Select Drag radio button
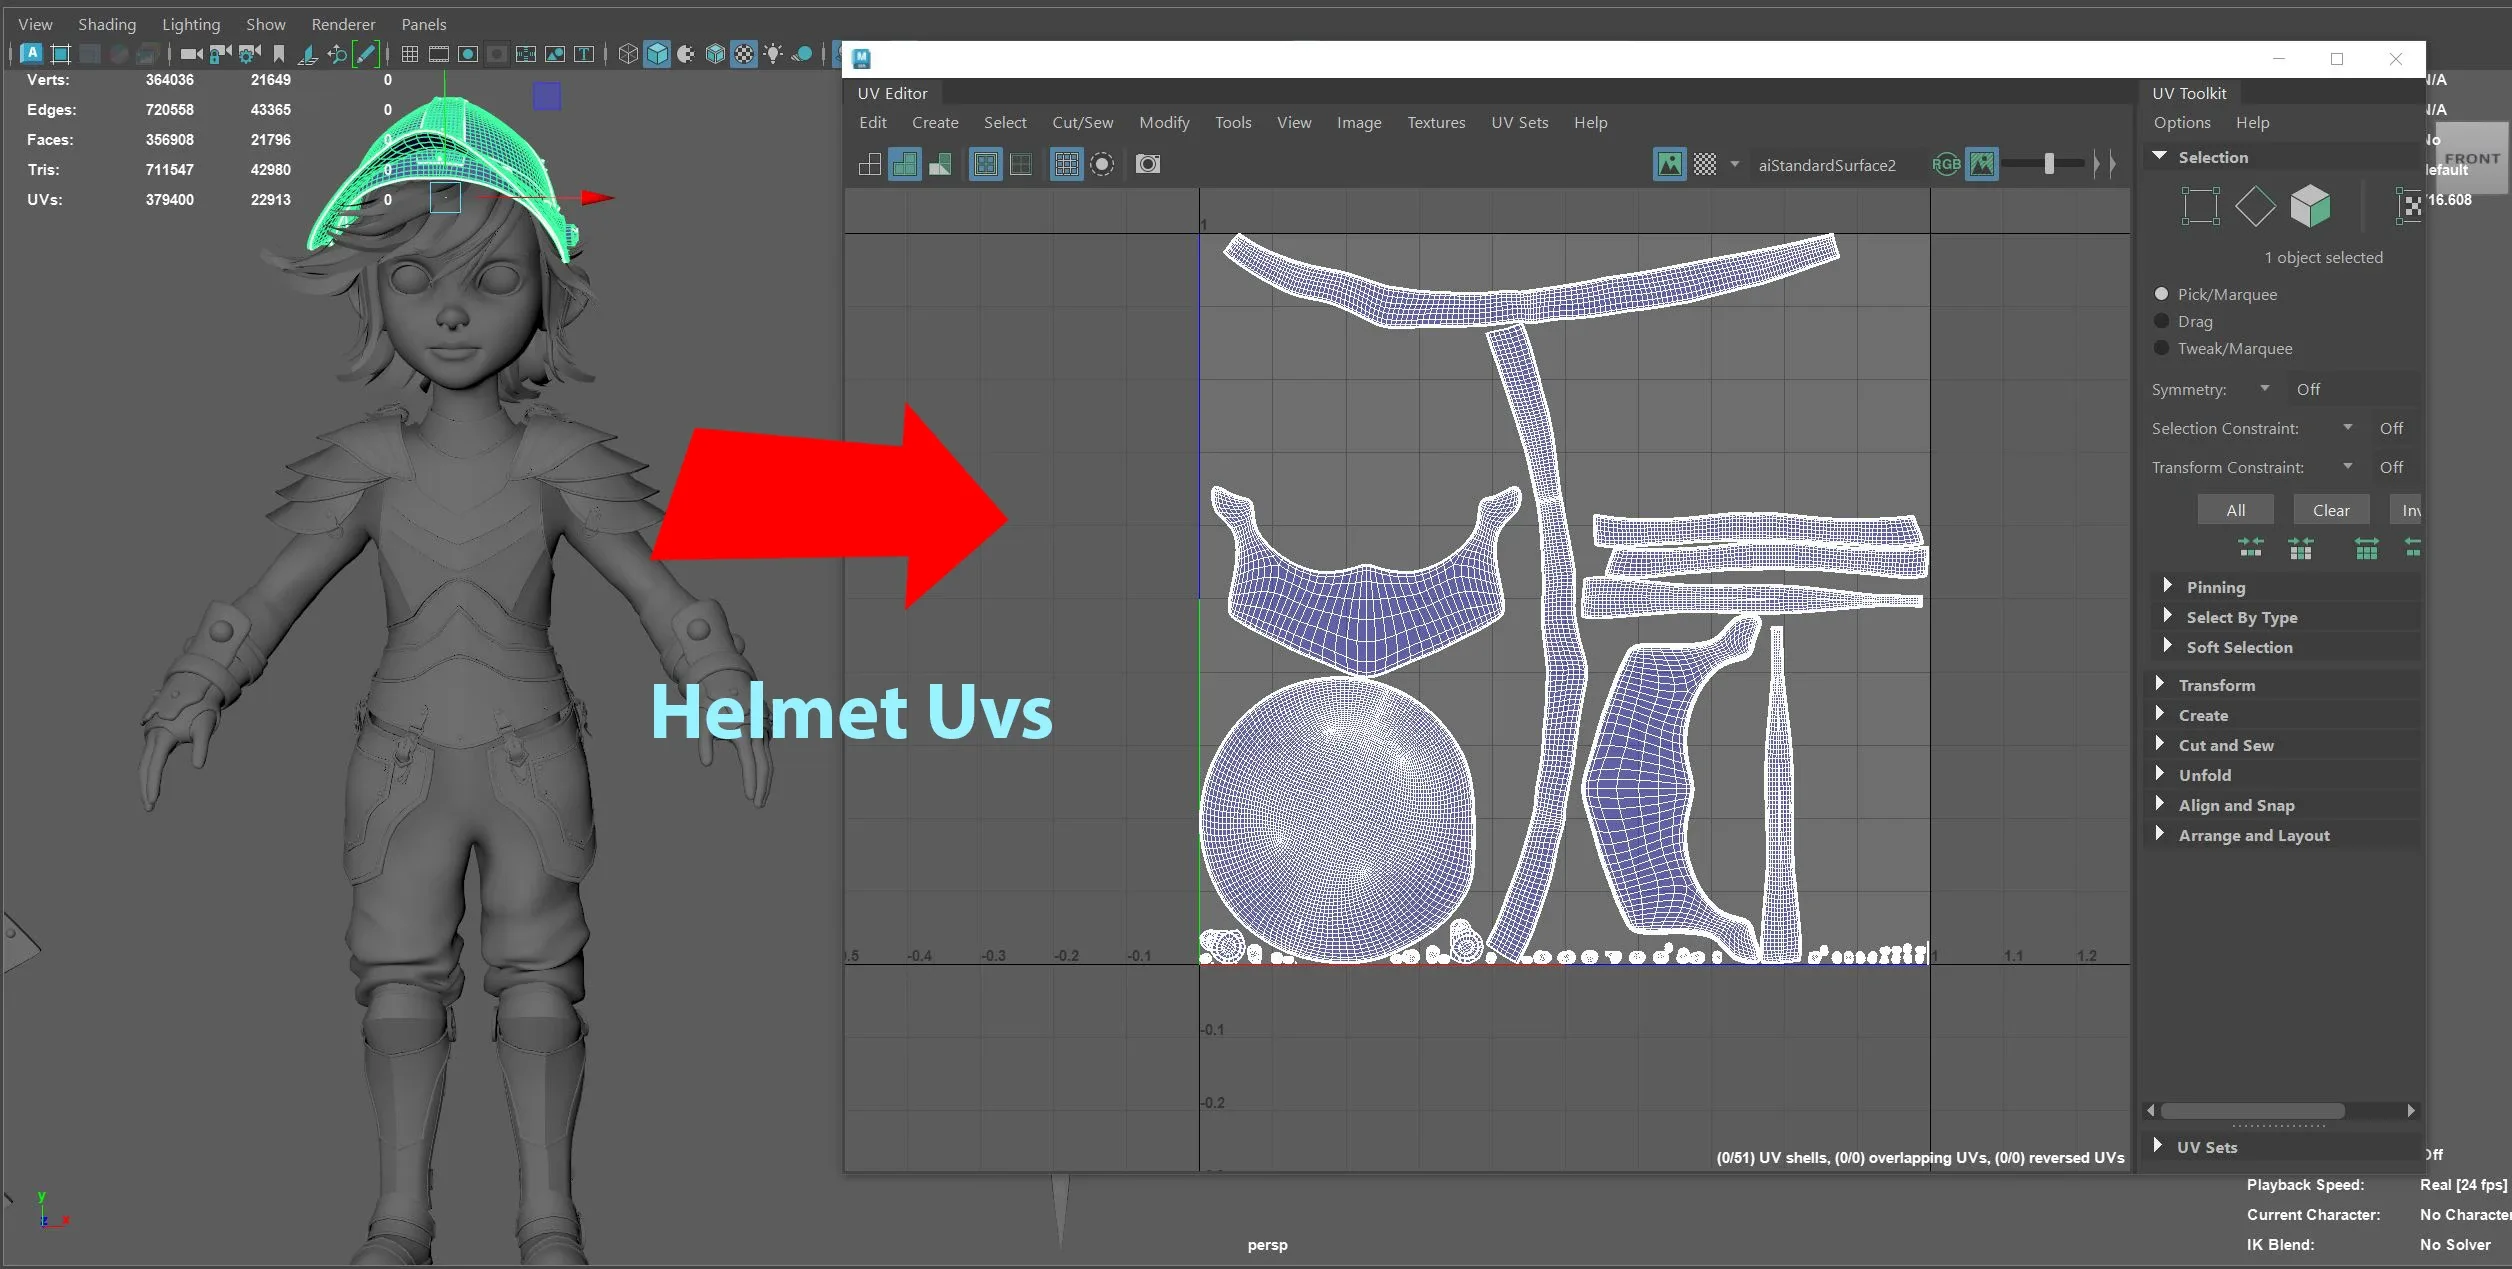Image resolution: width=2512 pixels, height=1269 pixels. click(x=2162, y=321)
